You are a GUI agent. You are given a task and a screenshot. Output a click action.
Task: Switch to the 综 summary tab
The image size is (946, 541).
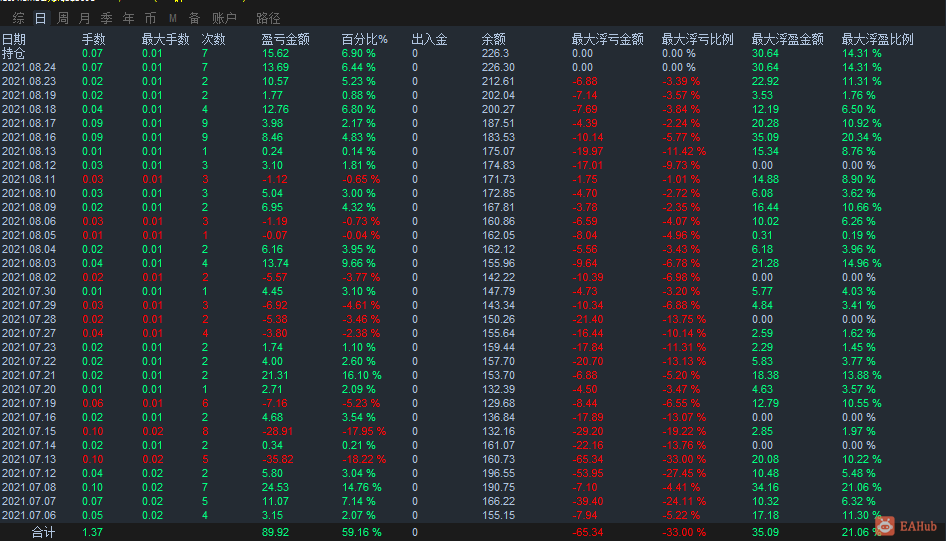click(19, 18)
